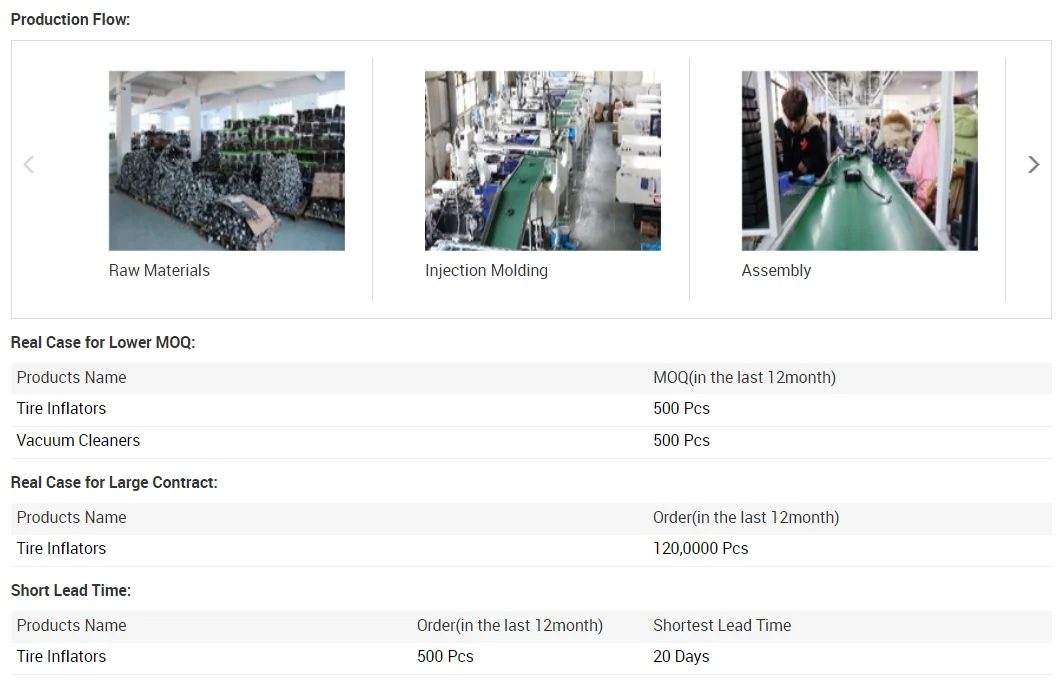Click 'Real Case for Large Contract:' heading
This screenshot has width=1062, height=682.
coord(114,482)
